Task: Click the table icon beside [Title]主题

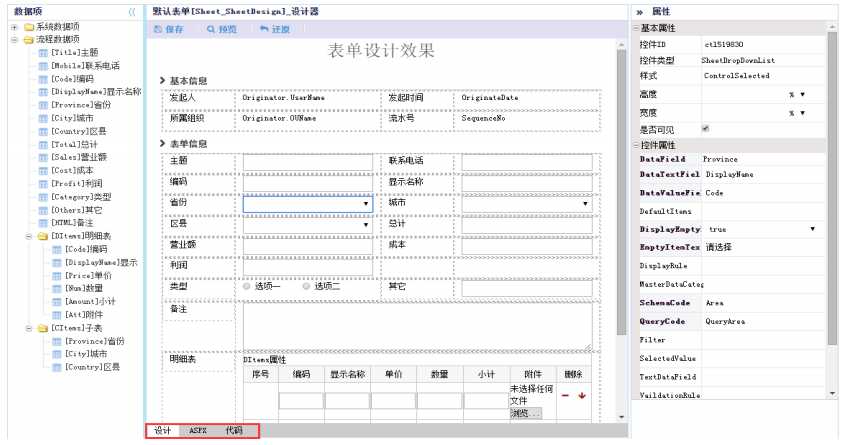Action: (43, 53)
